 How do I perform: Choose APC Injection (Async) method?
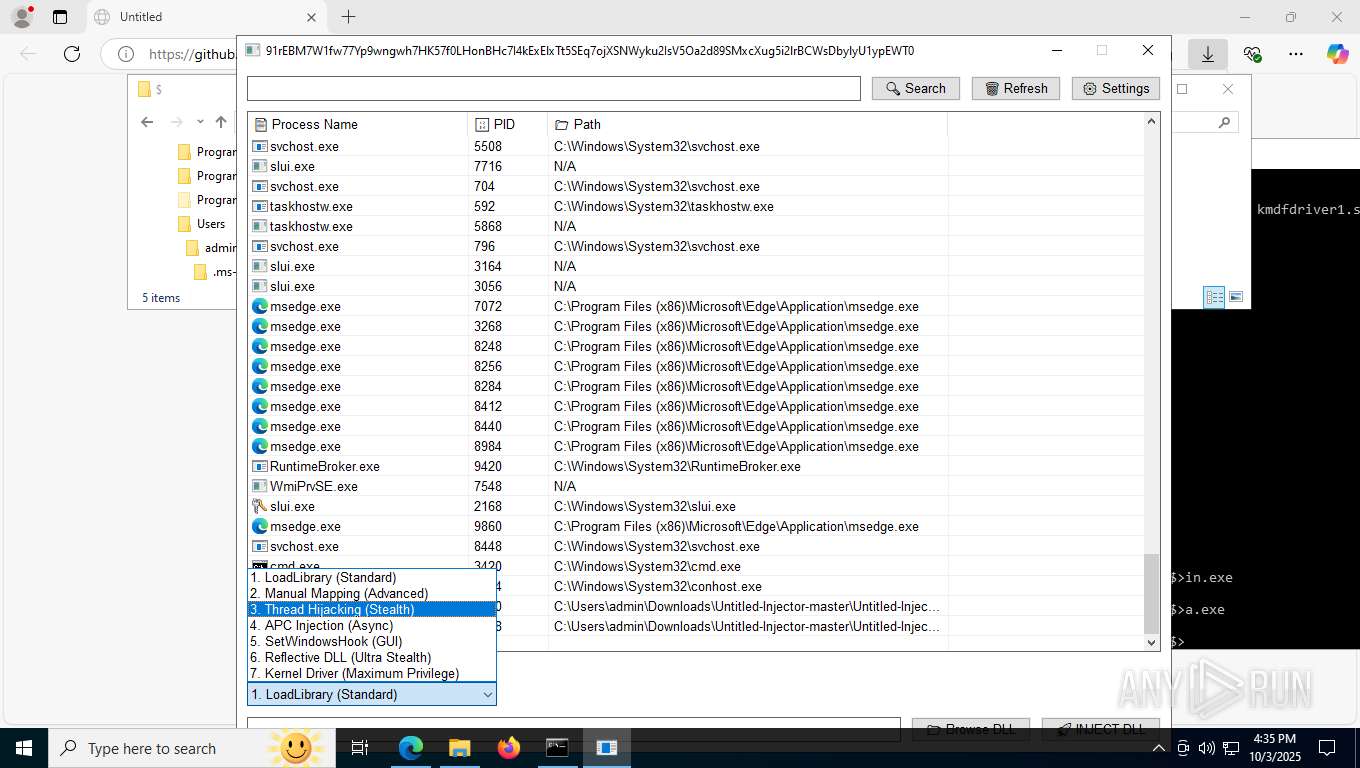point(371,625)
